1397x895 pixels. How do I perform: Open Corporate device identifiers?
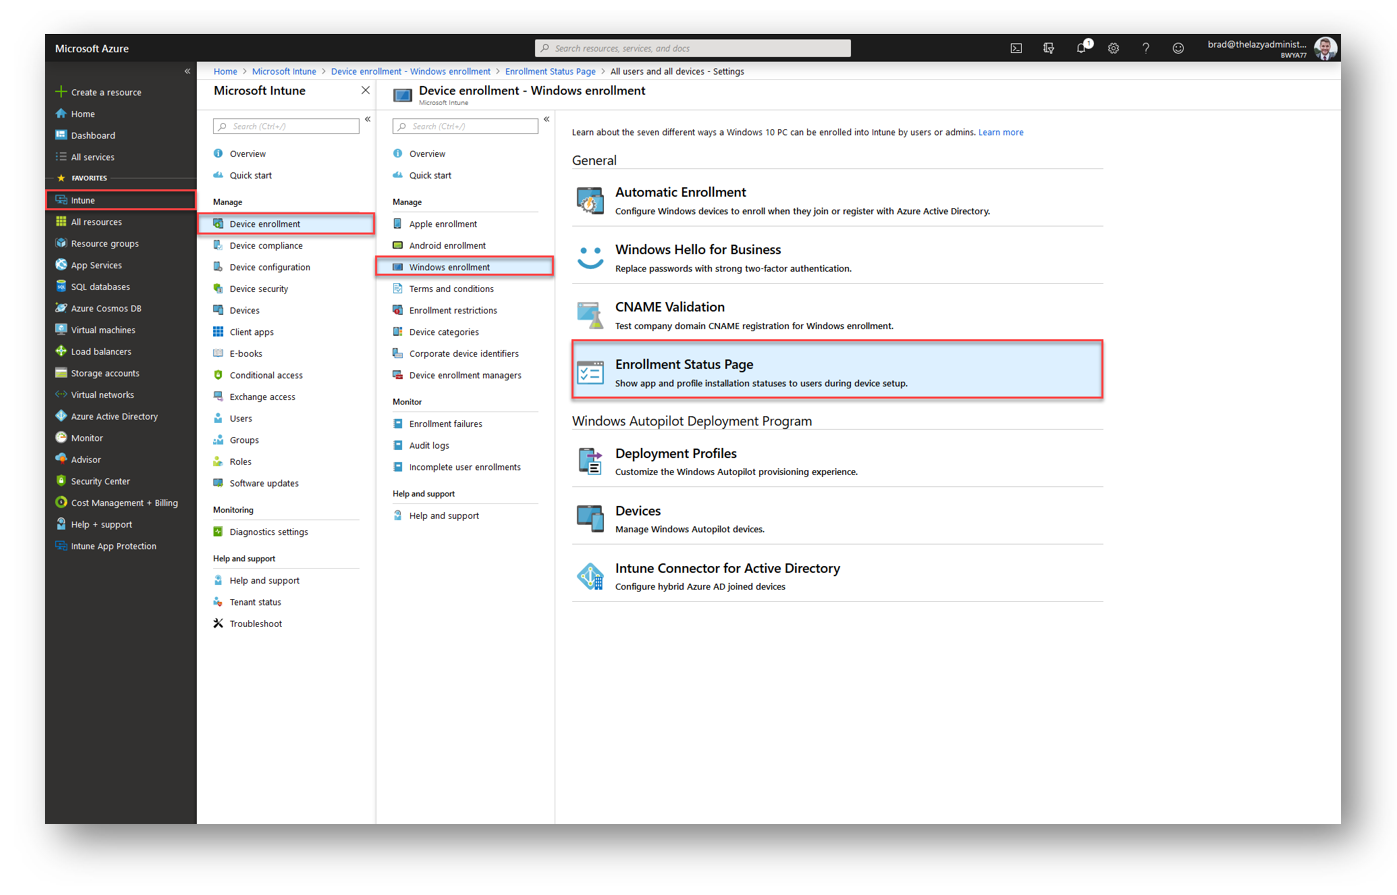465,353
